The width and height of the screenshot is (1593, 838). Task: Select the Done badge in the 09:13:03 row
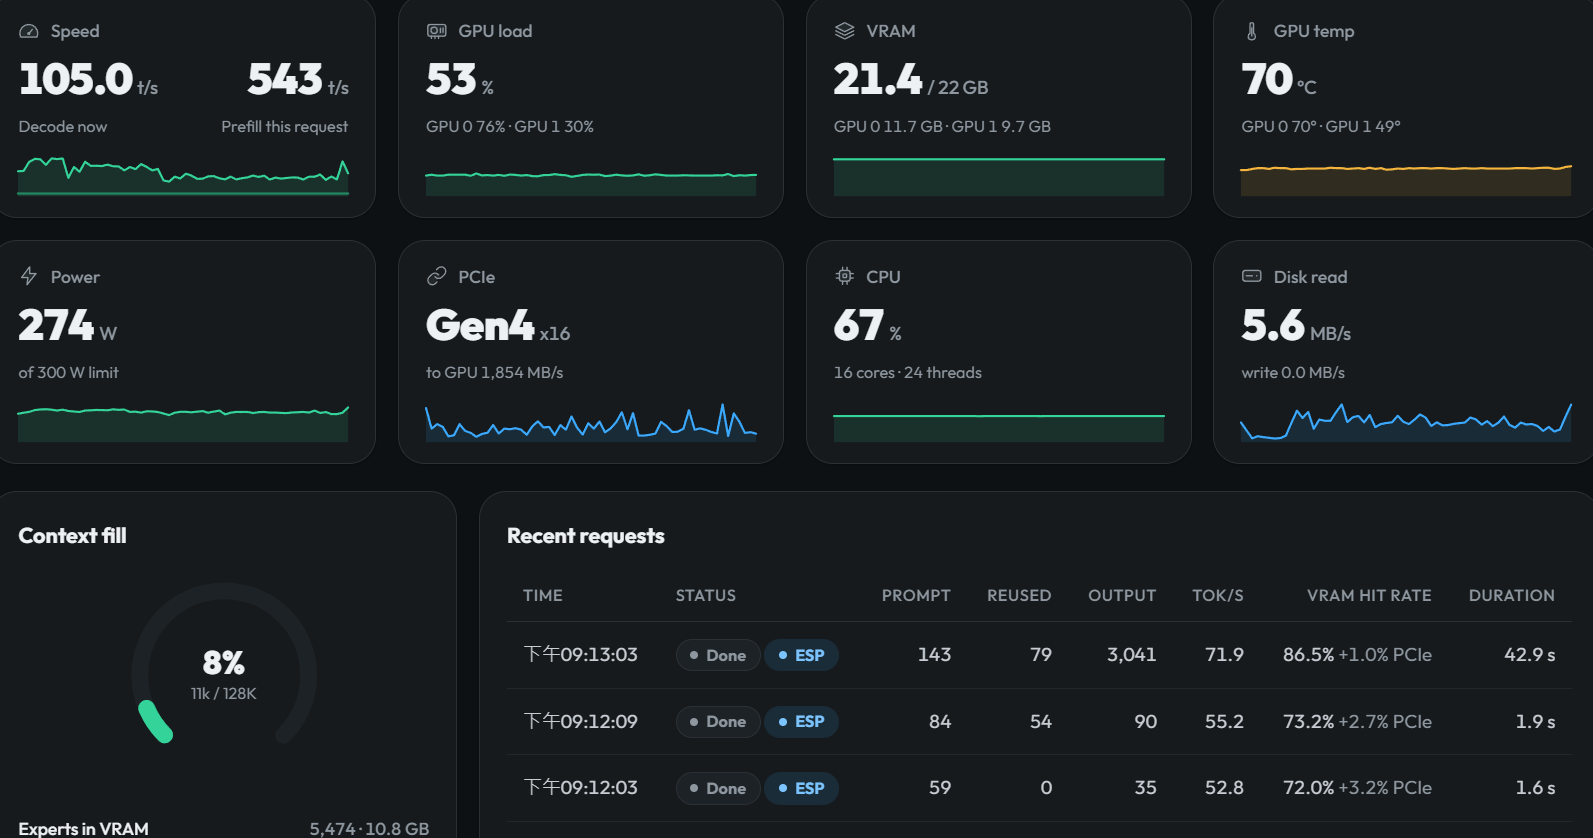pyautogui.click(x=718, y=655)
